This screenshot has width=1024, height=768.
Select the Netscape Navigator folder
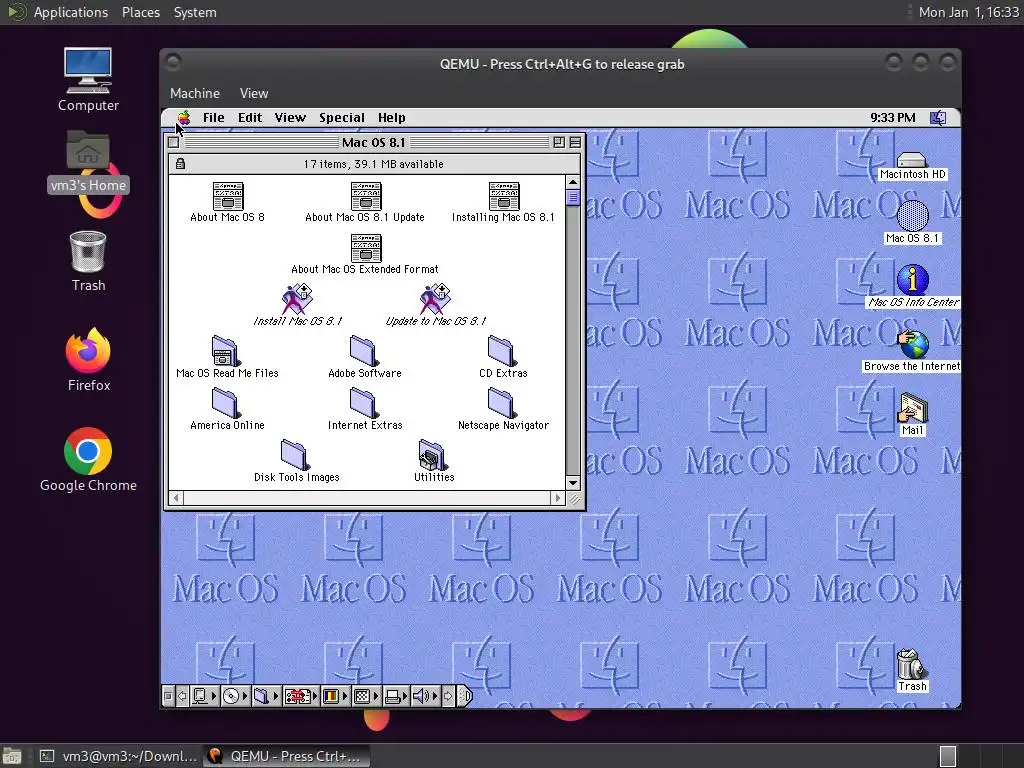(503, 409)
